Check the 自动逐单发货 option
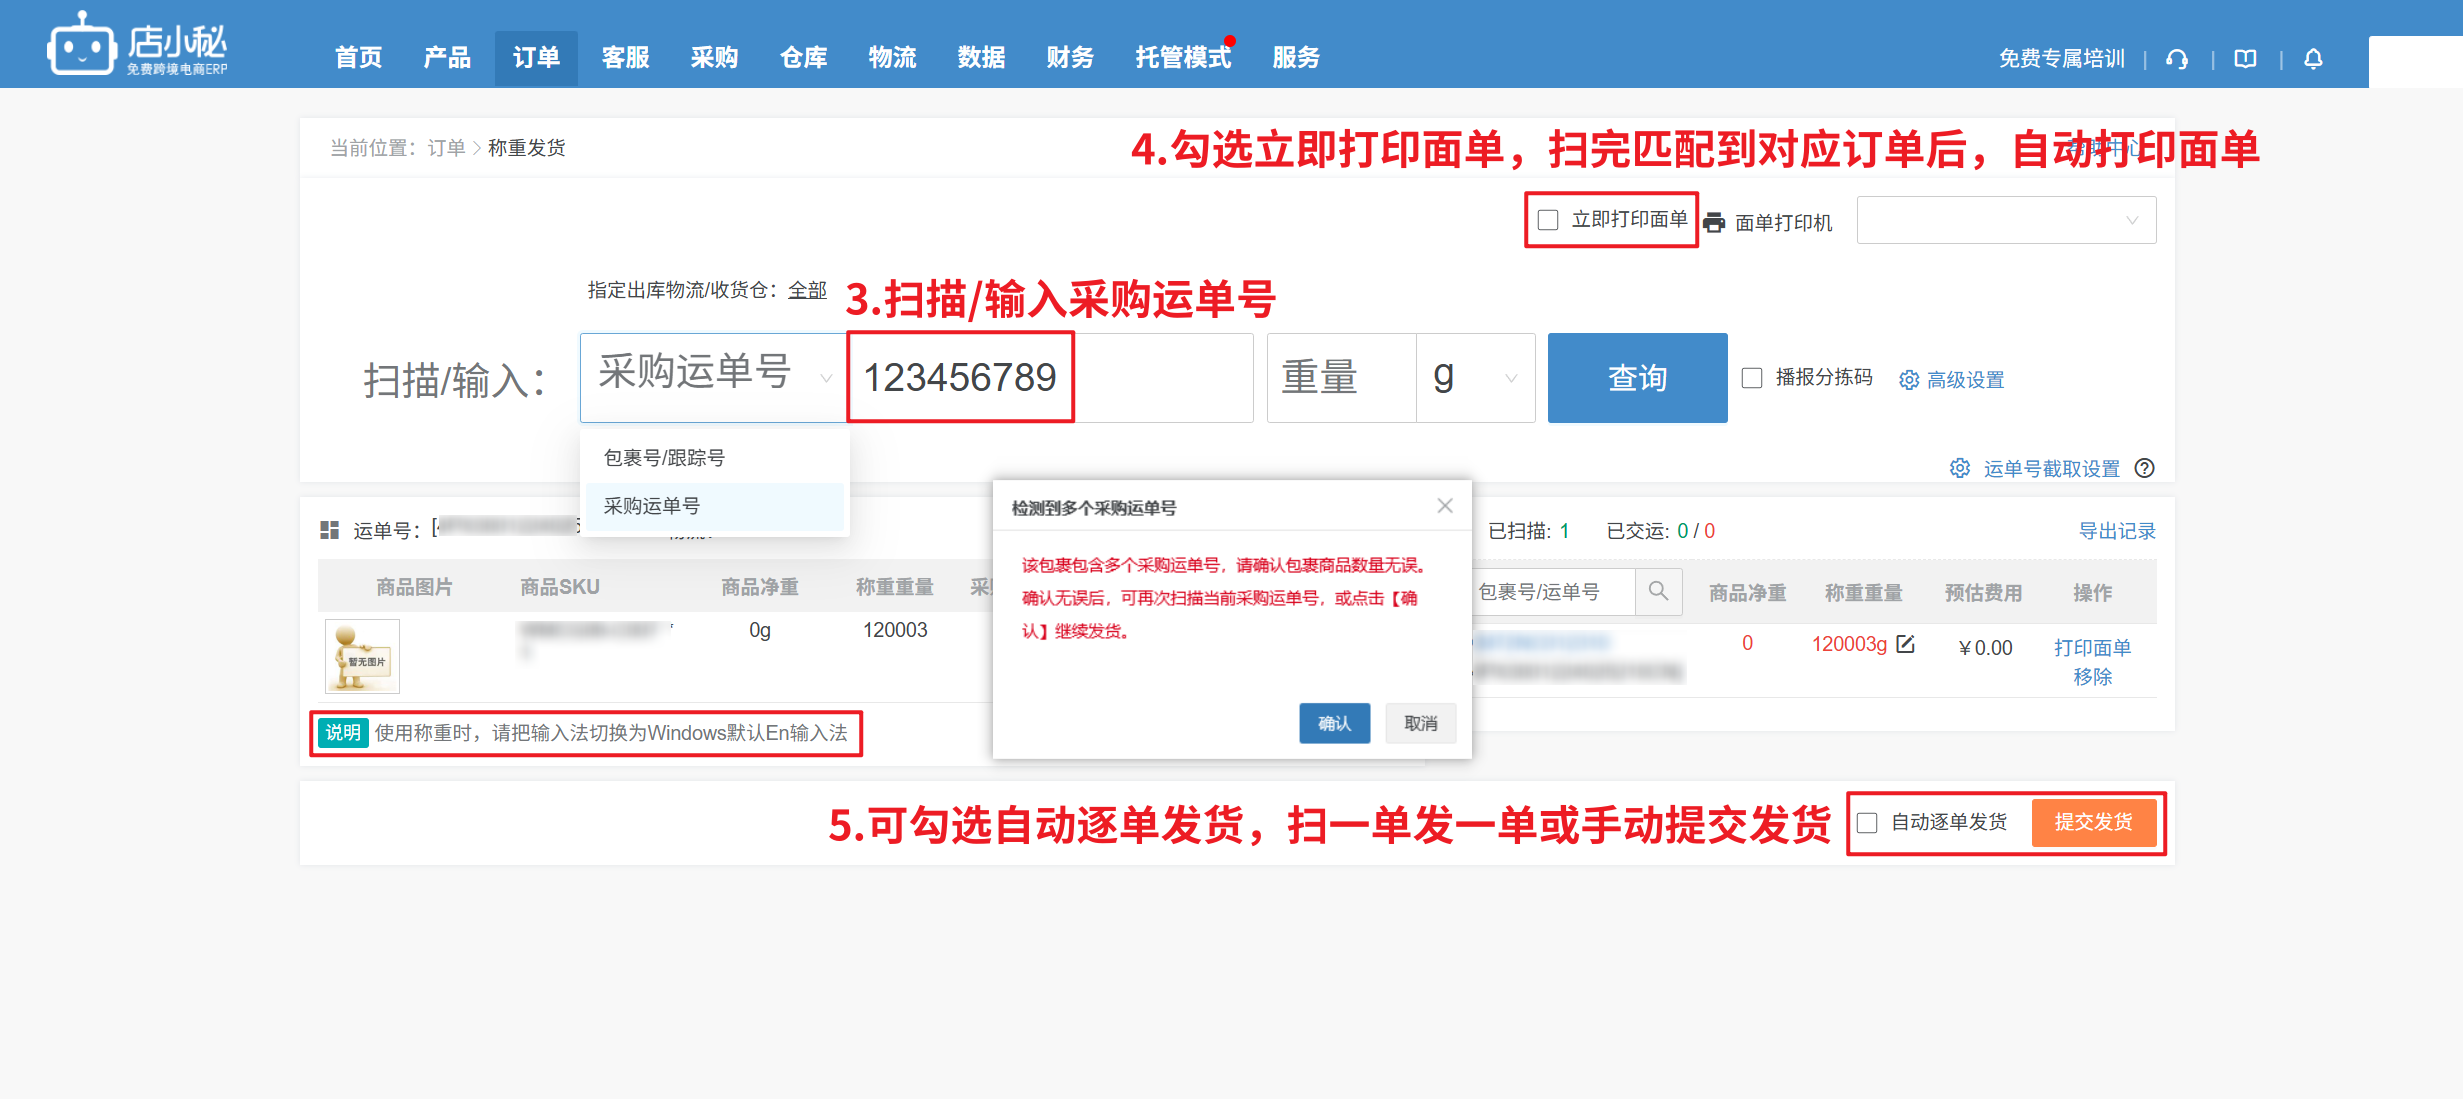 click(1867, 823)
